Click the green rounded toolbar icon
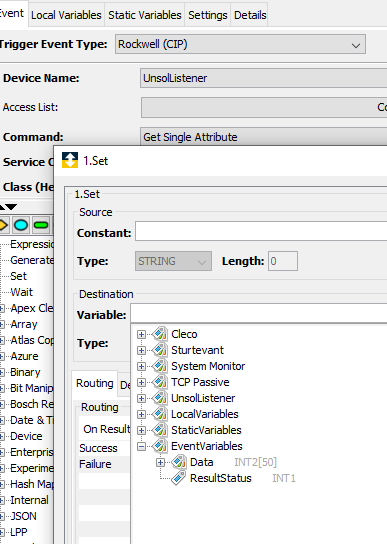The width and height of the screenshot is (387, 544). 41,225
